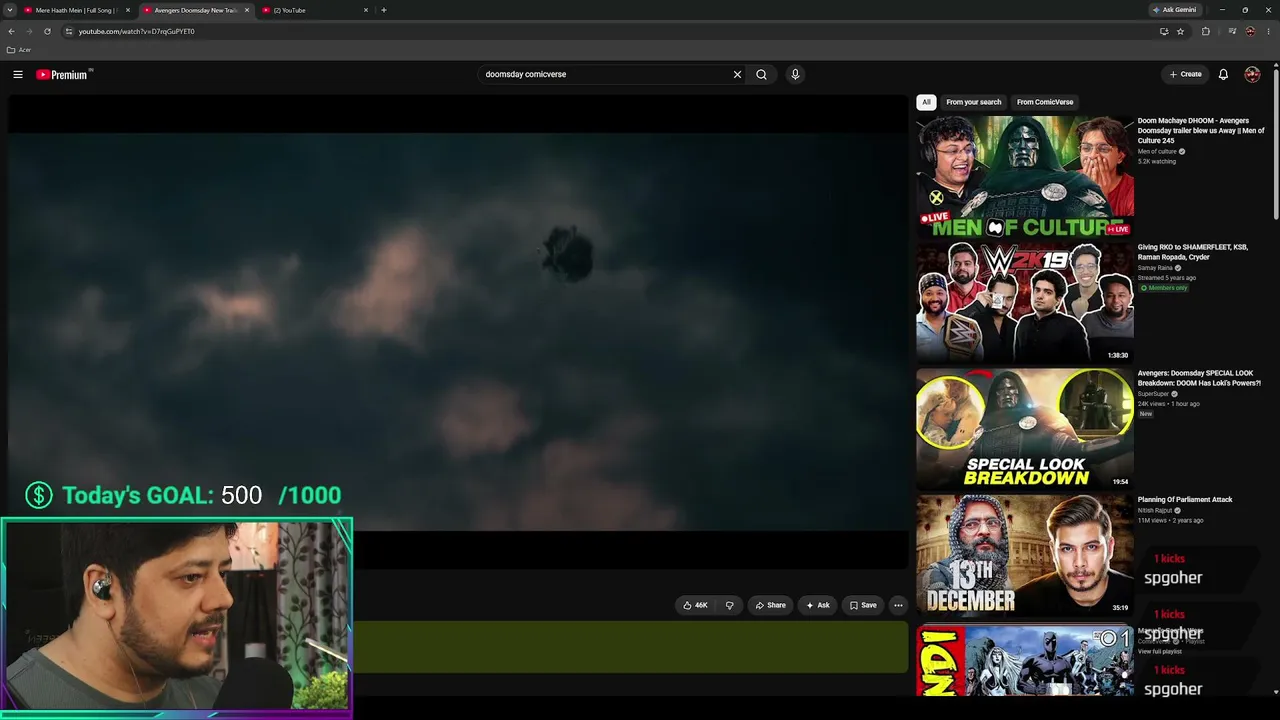Viewport: 1280px width, 720px height.
Task: Visit Samay Raina channel
Action: tap(1155, 268)
